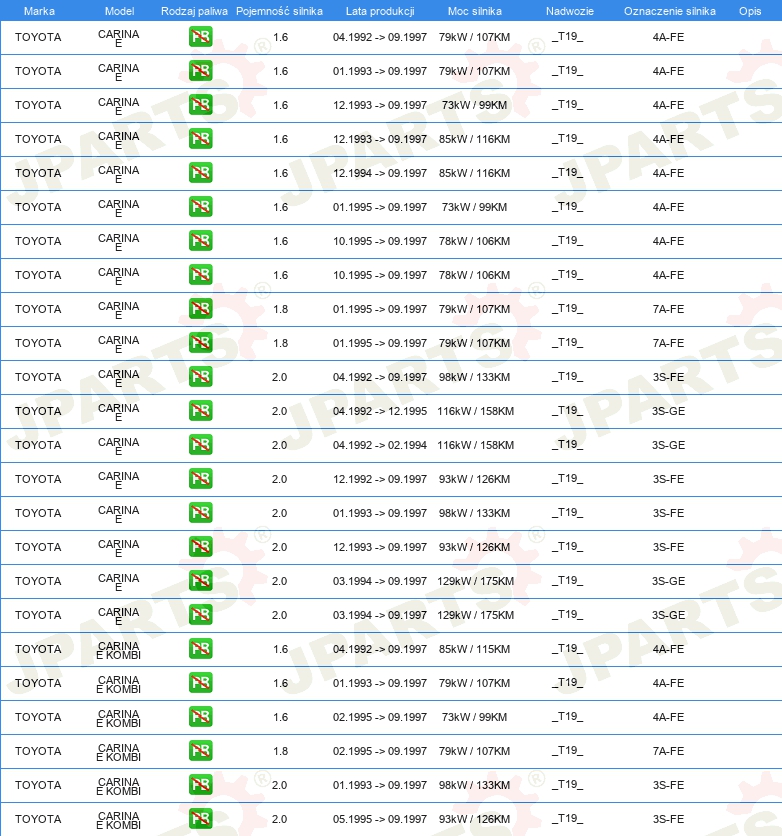Click 93kW / 126KM in the 12.1992 row
Image resolution: width=782 pixels, height=836 pixels.
(474, 479)
